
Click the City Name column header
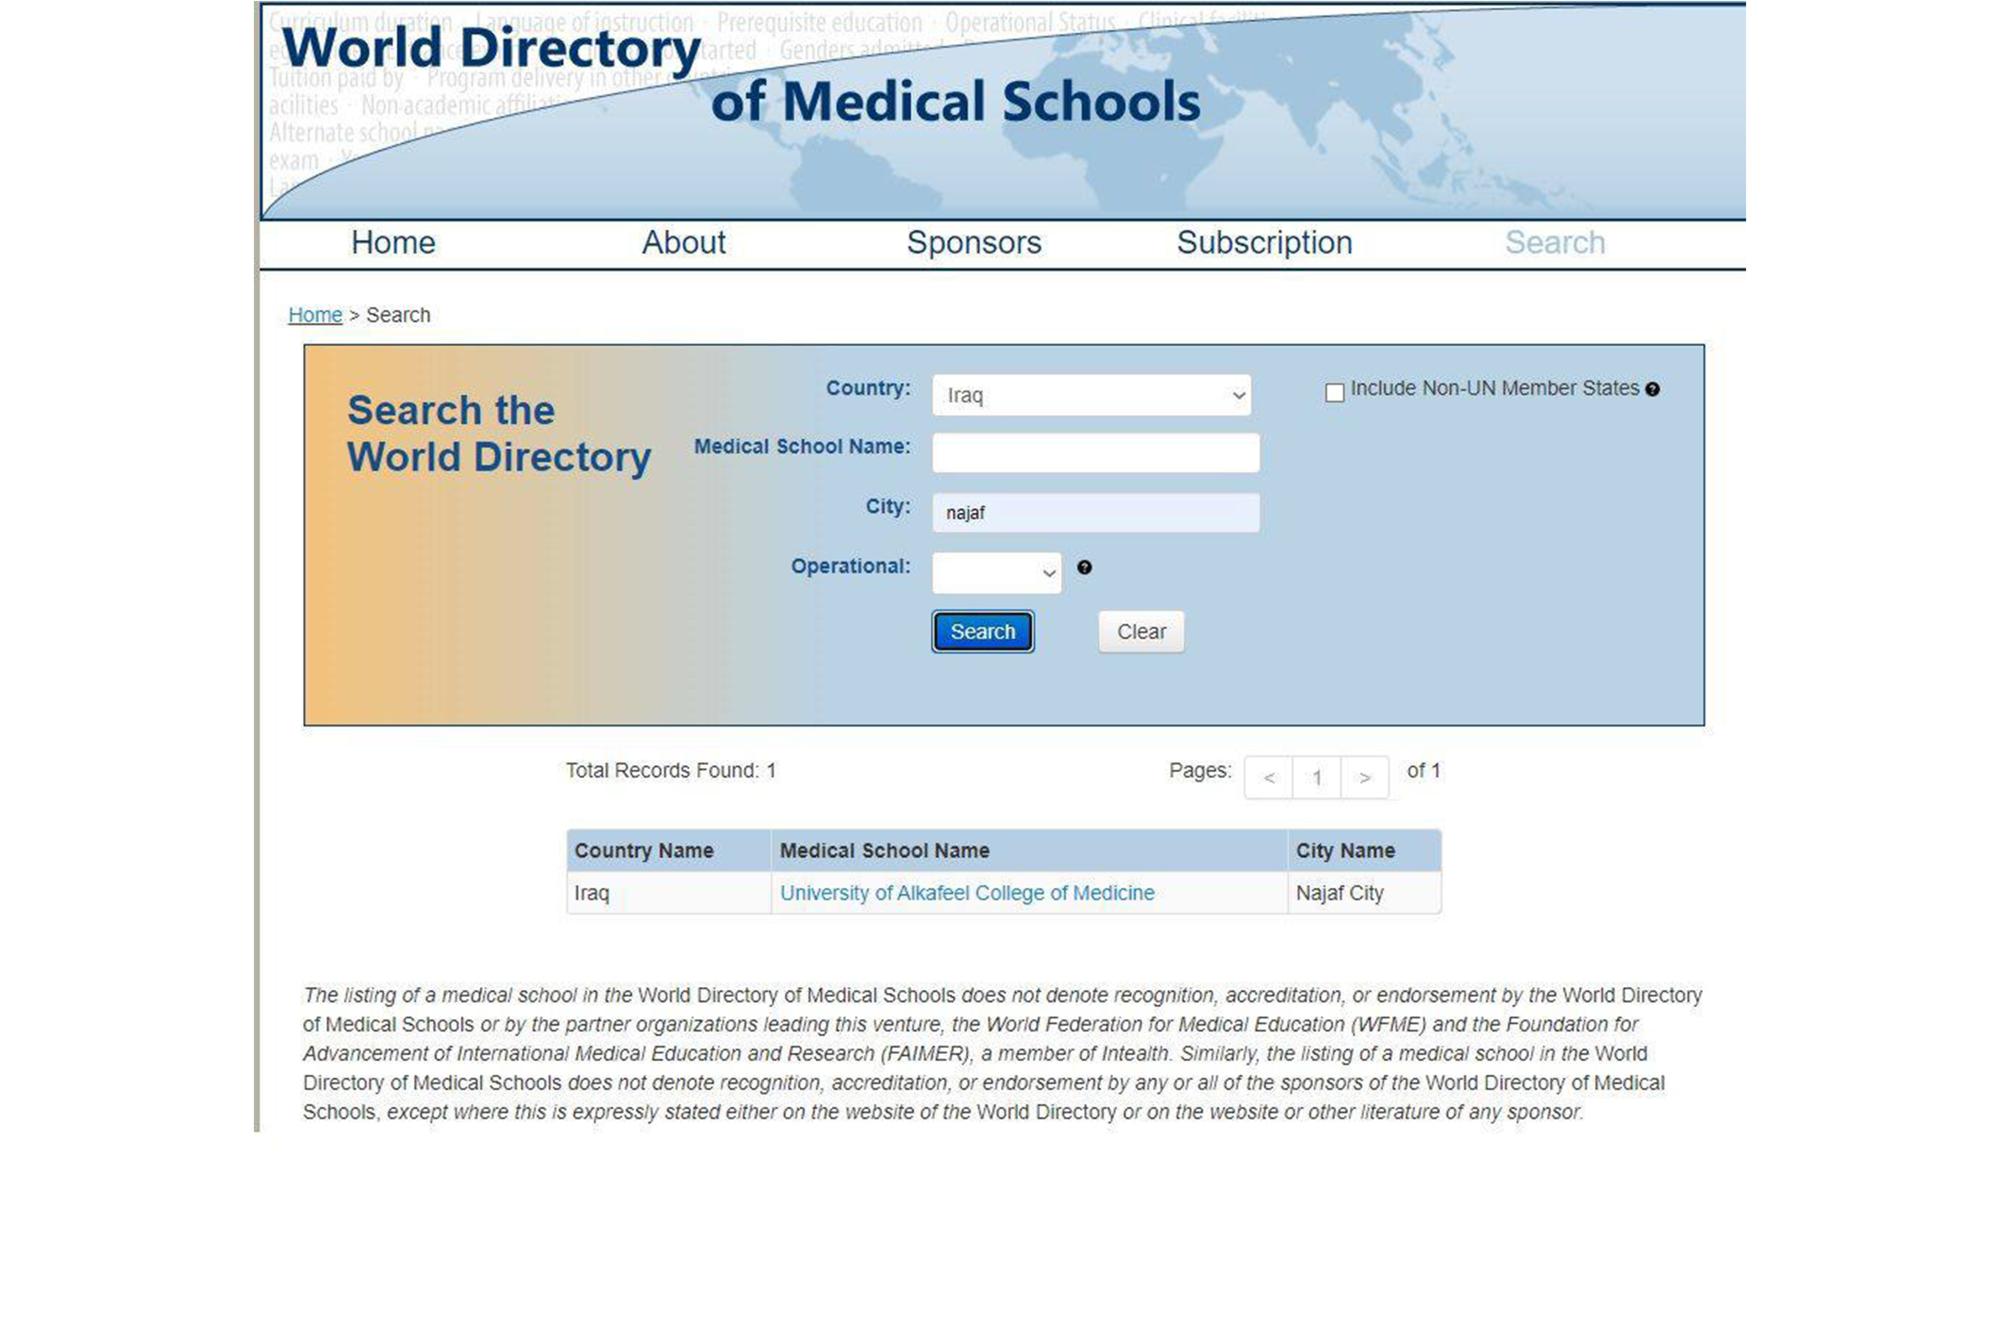pyautogui.click(x=1365, y=851)
